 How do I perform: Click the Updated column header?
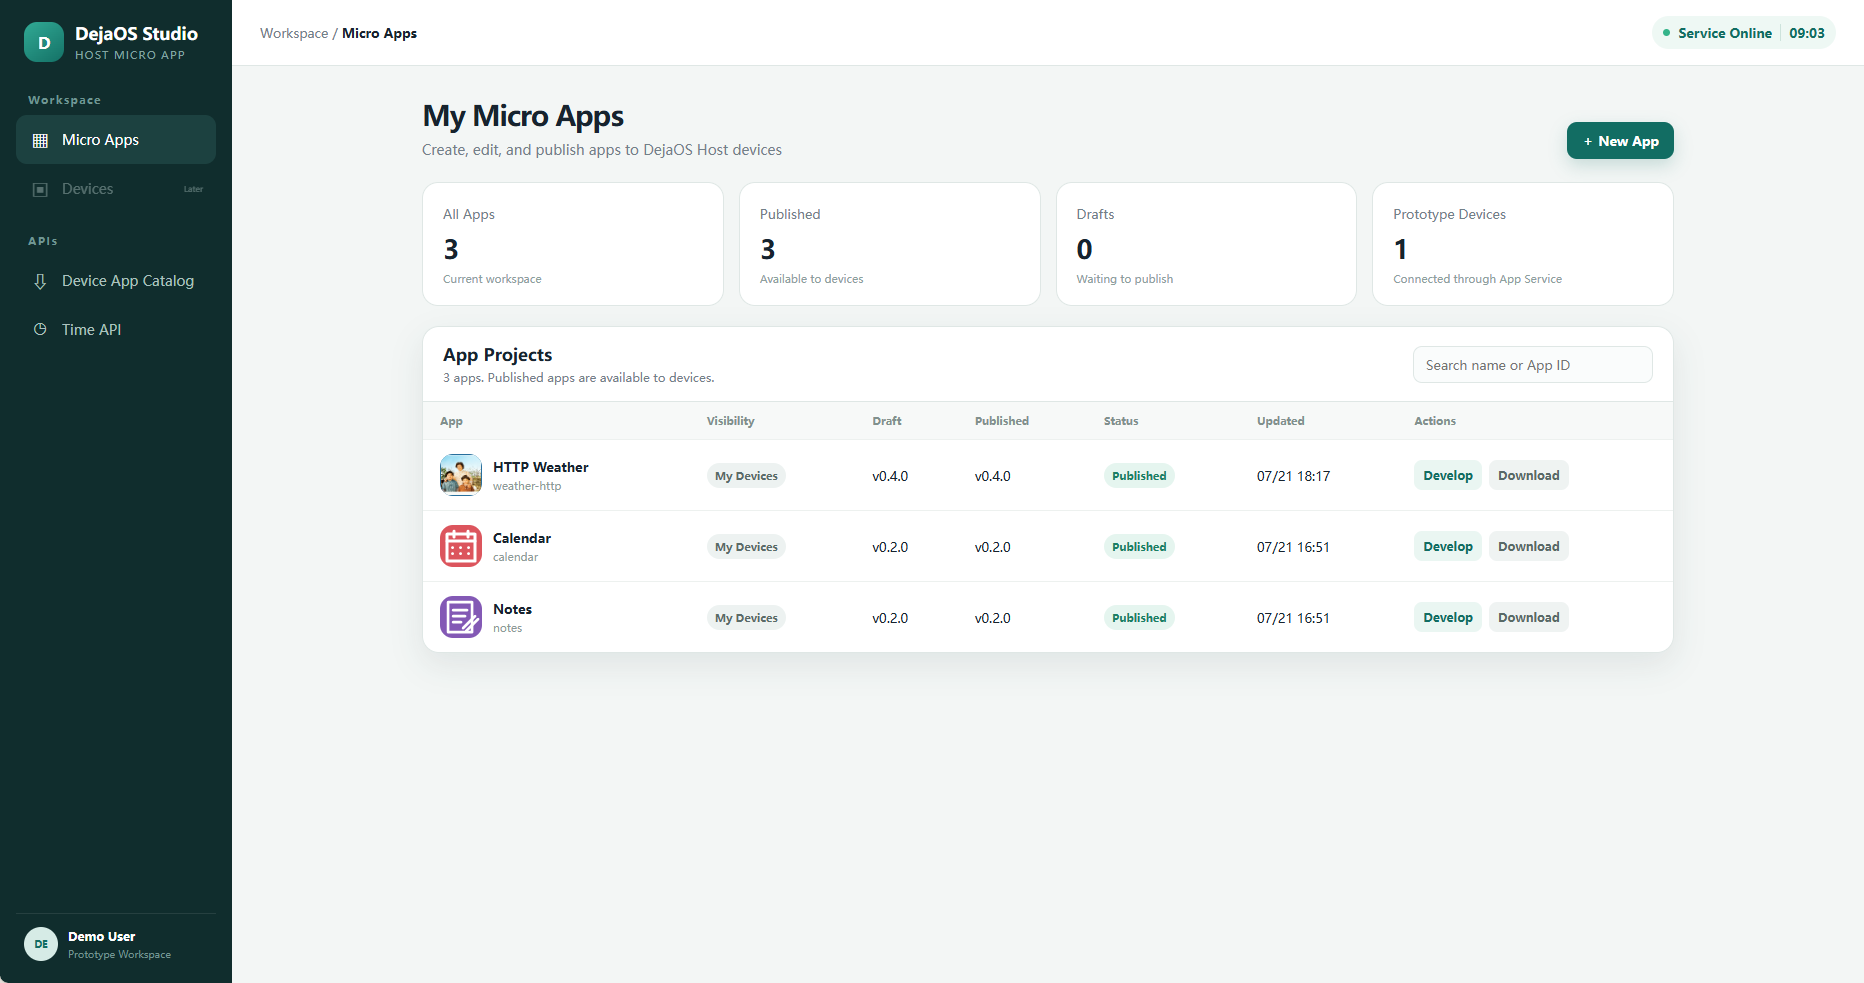pos(1280,421)
